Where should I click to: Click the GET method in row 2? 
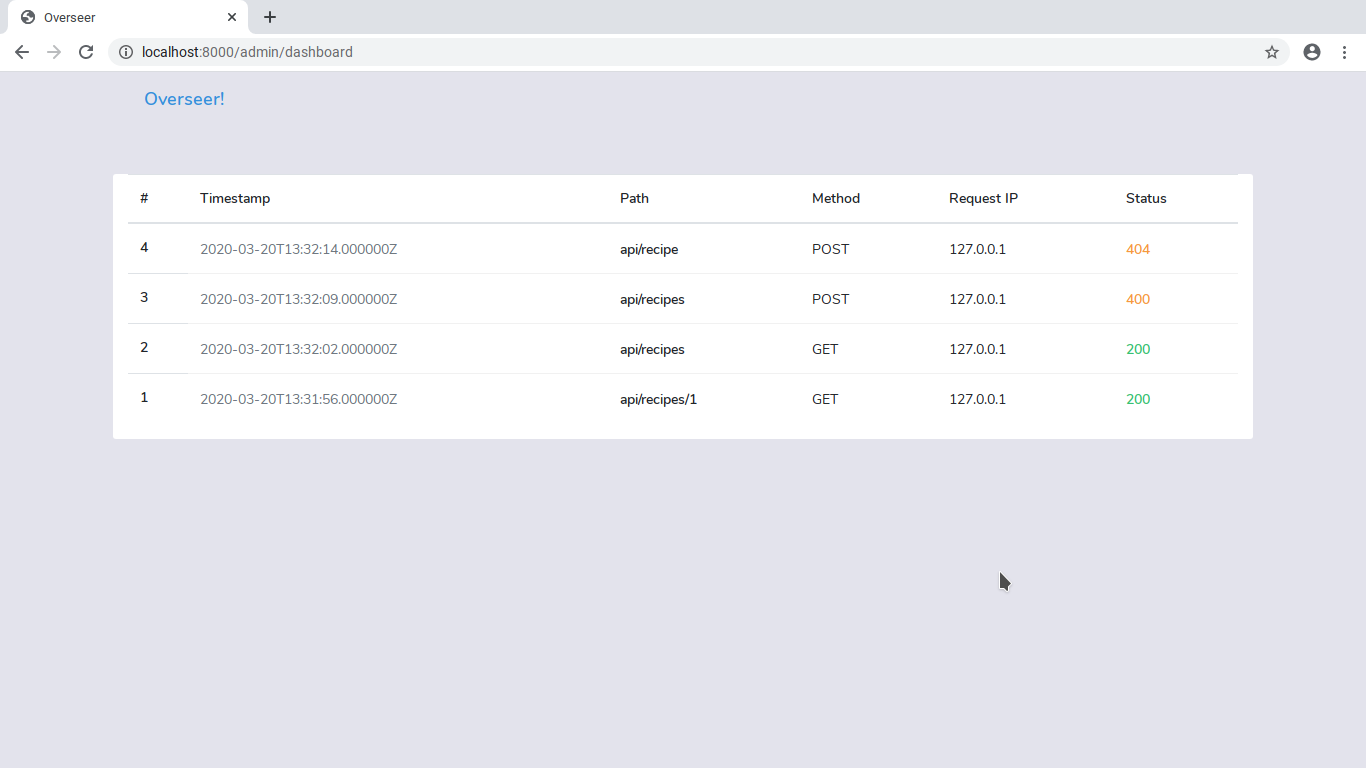825,349
